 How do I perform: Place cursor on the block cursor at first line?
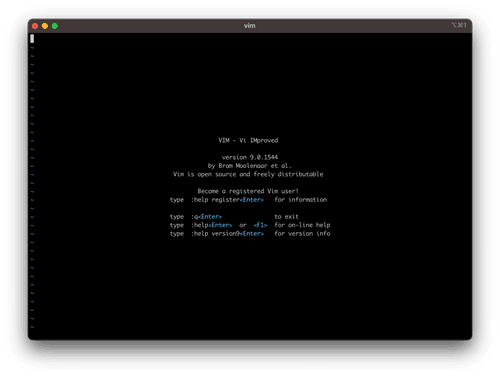coord(32,39)
